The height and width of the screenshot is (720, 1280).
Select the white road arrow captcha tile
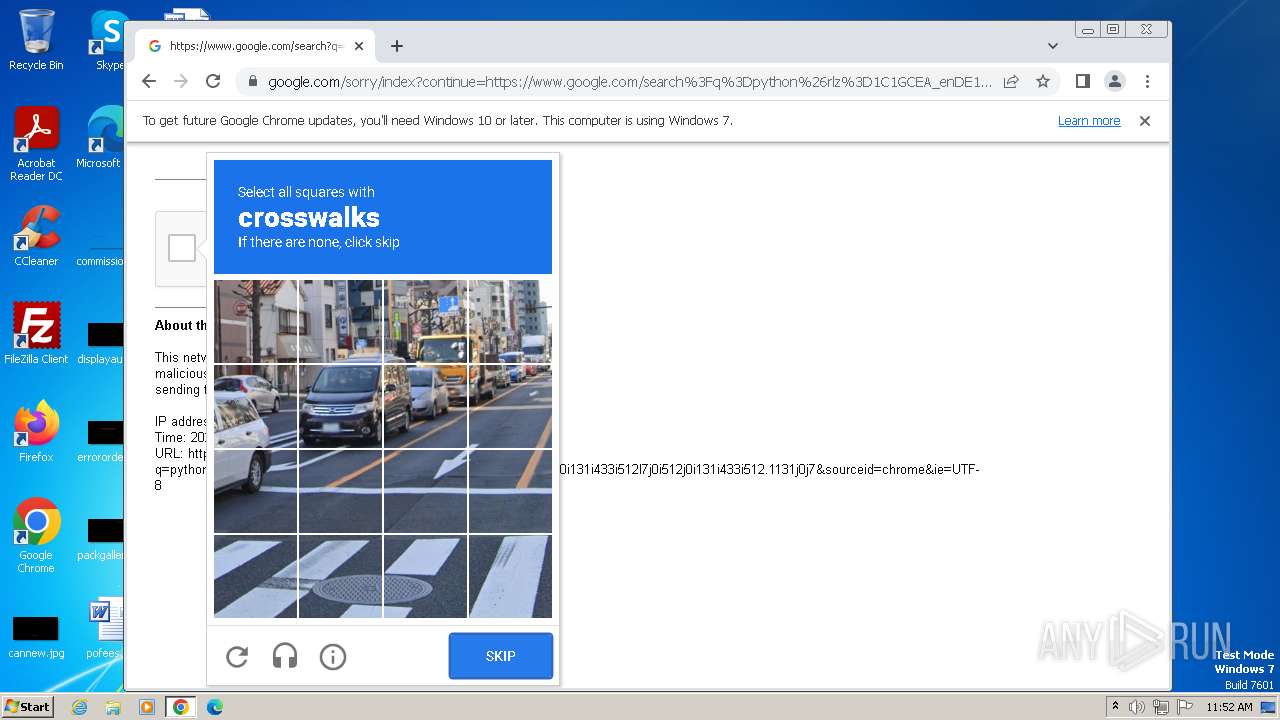425,491
